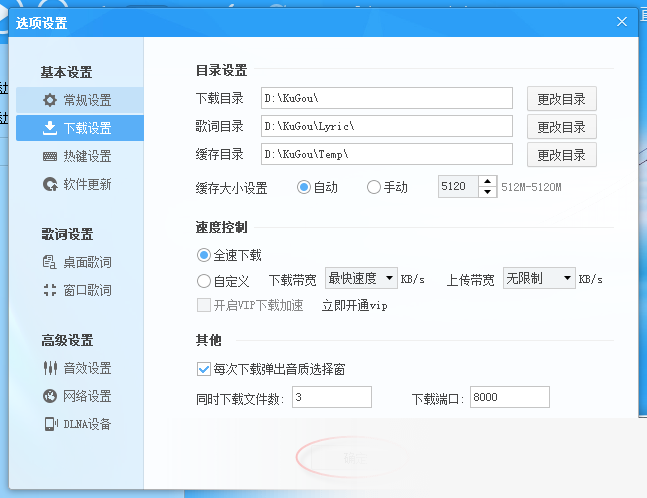Click 更改目录 for 歌词目录
Image resolution: width=647 pixels, height=498 pixels.
coord(562,127)
